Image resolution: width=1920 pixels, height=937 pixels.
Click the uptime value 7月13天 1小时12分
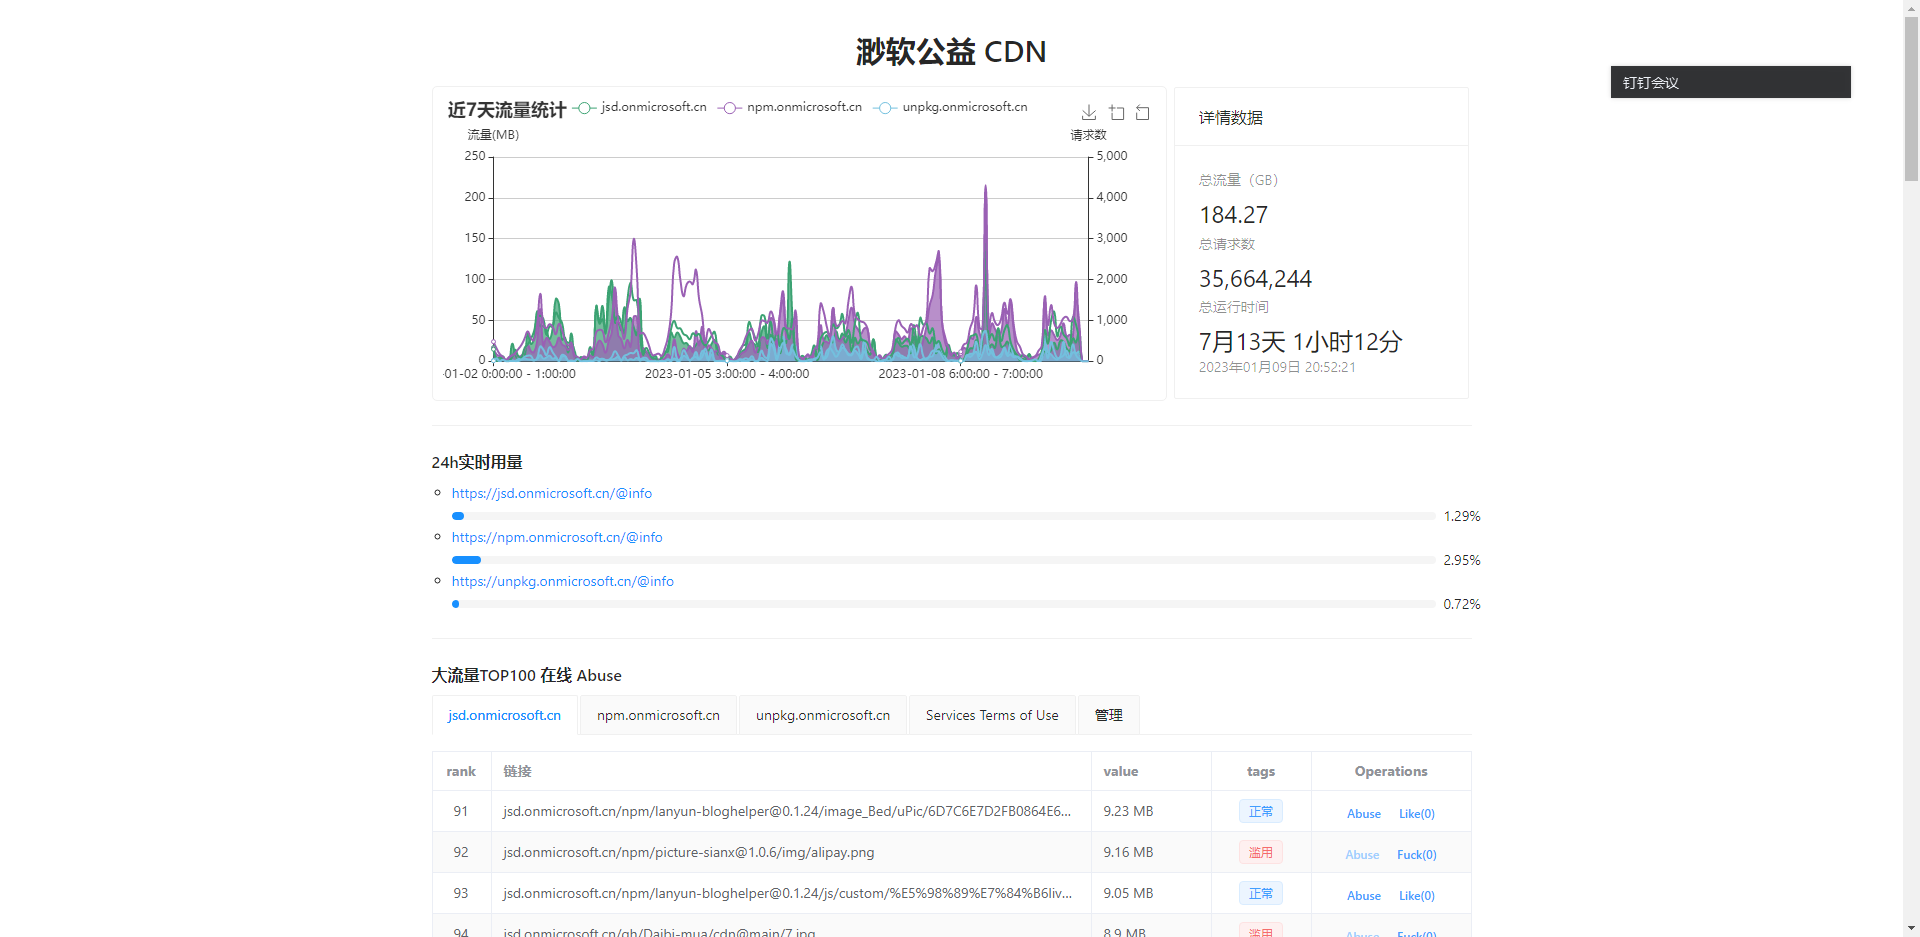1301,342
